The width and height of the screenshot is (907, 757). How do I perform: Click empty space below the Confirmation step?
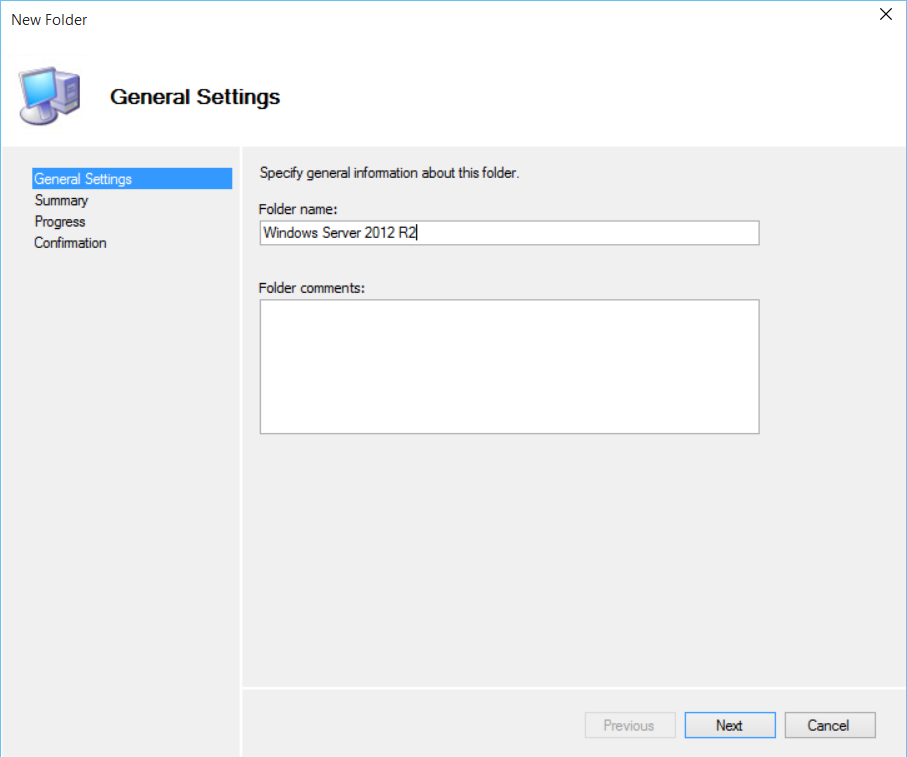click(120, 450)
